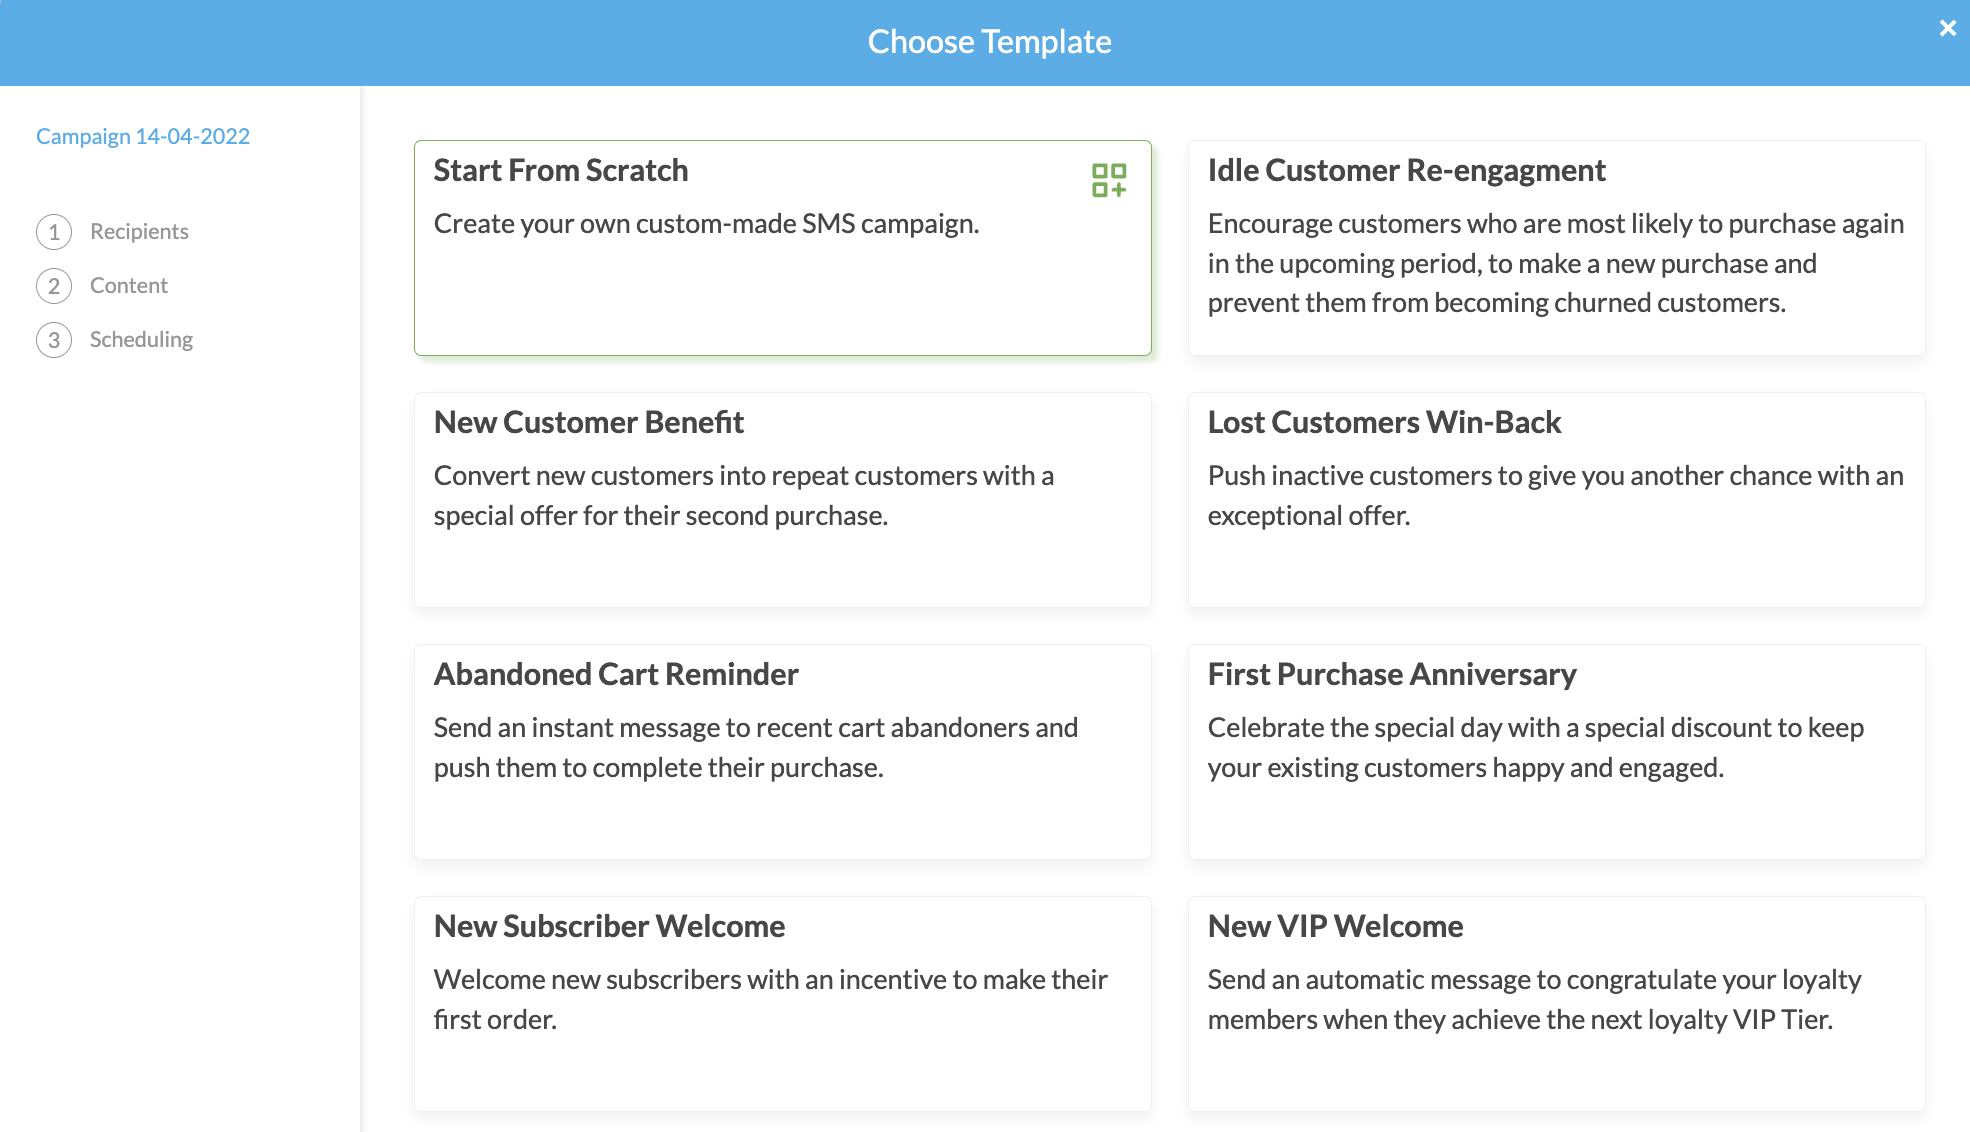The height and width of the screenshot is (1132, 1970).
Task: Choose the Abandoned Cart Reminder template
Action: click(782, 752)
